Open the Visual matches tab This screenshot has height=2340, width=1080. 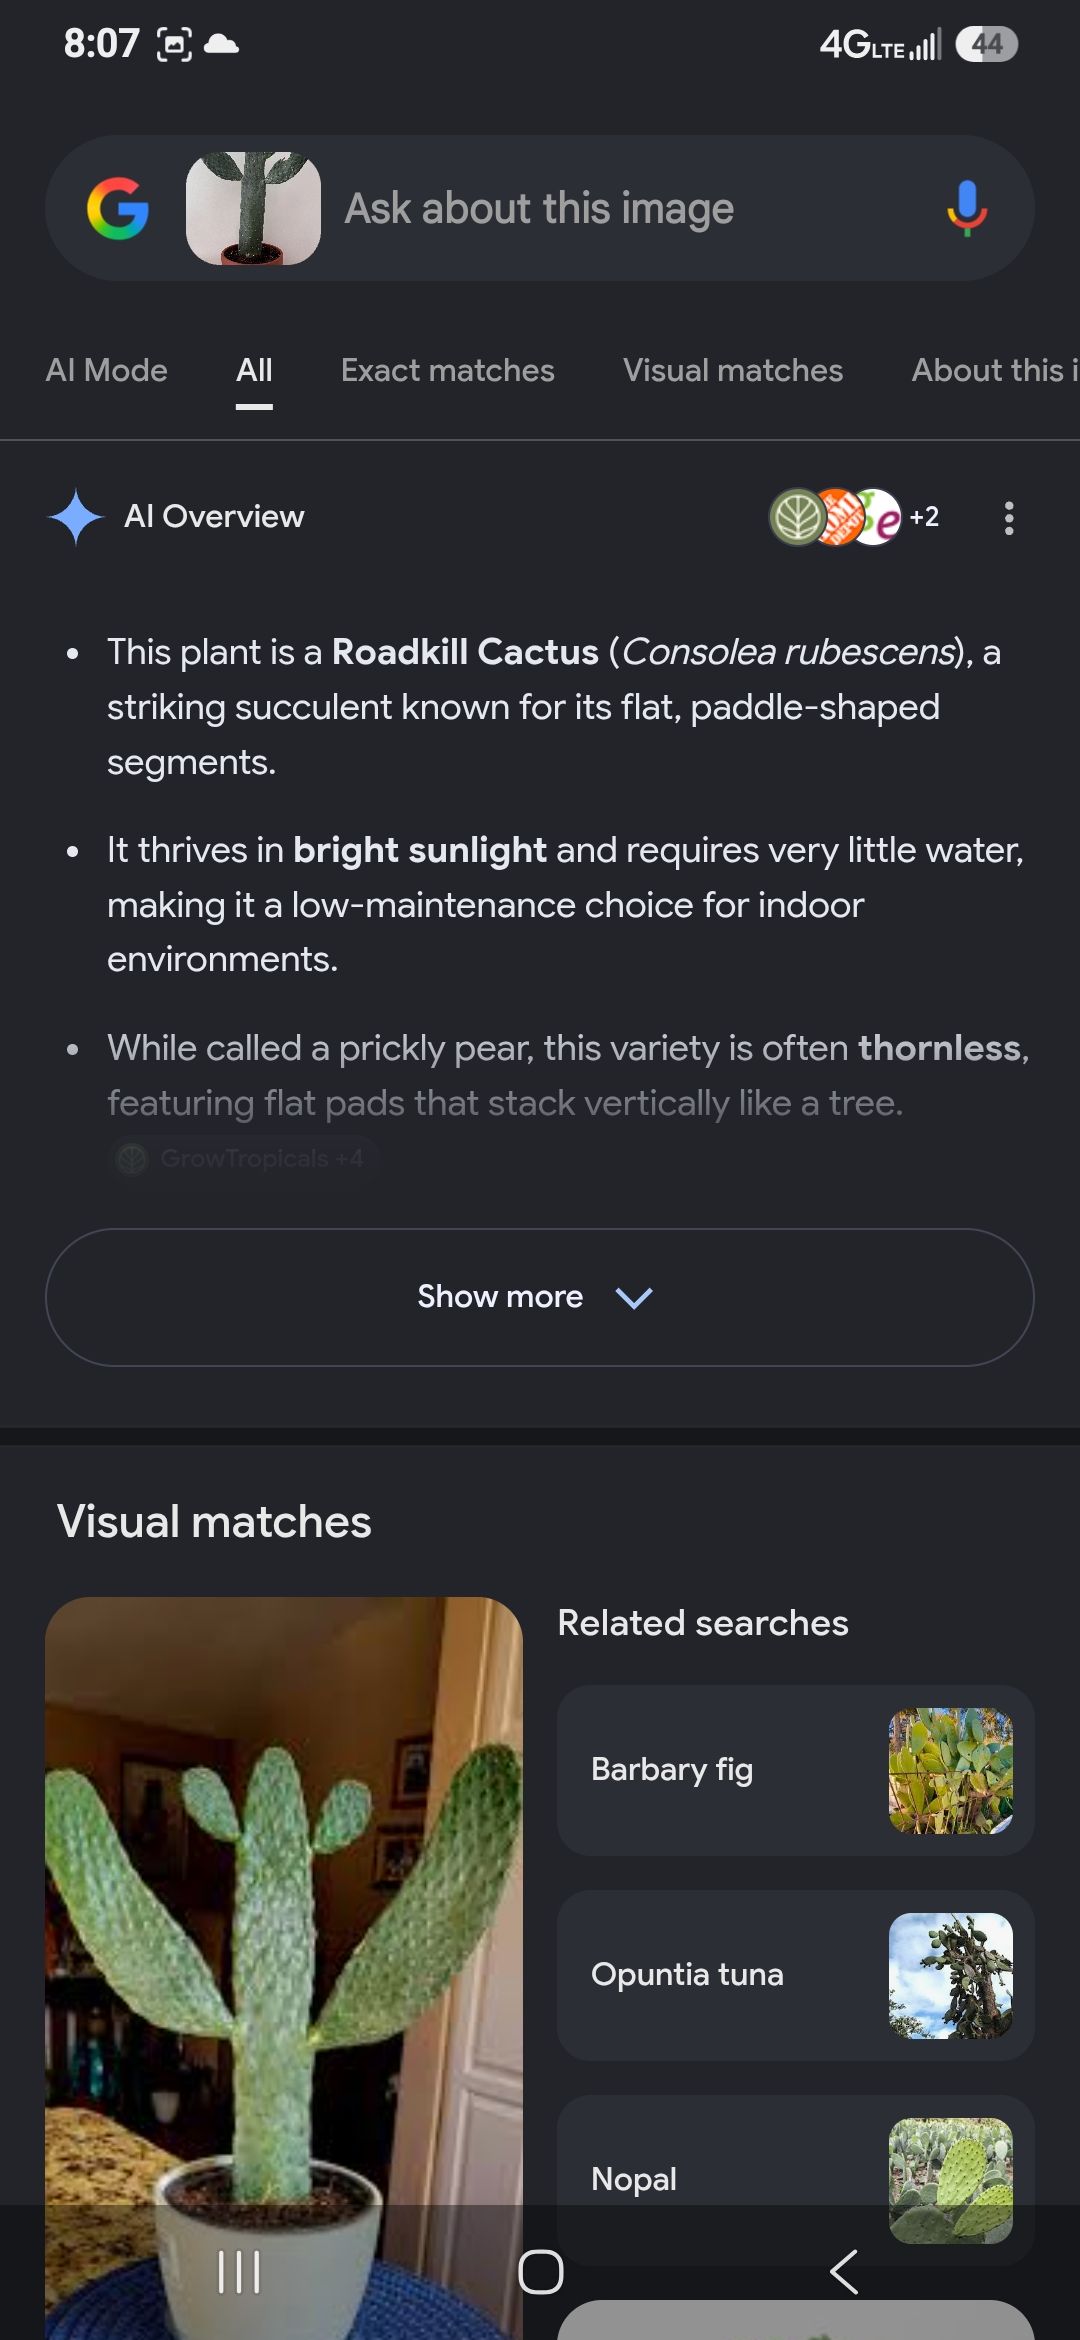733,371
